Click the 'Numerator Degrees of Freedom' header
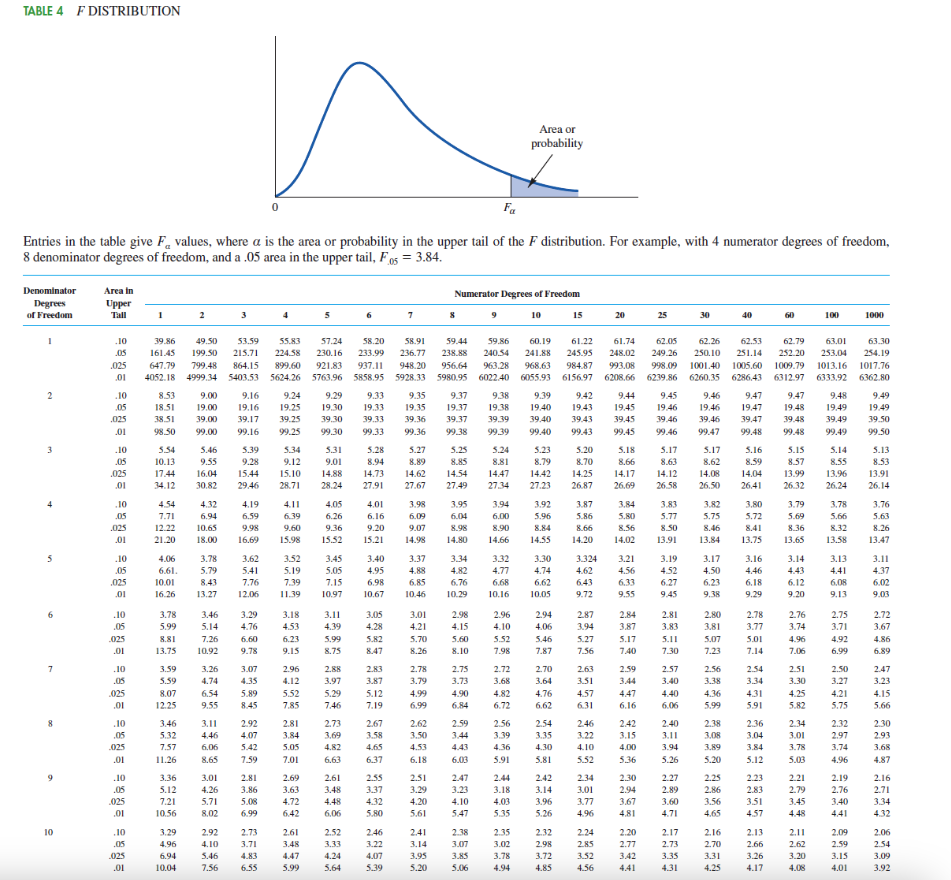This screenshot has width=951, height=880. (x=517, y=294)
